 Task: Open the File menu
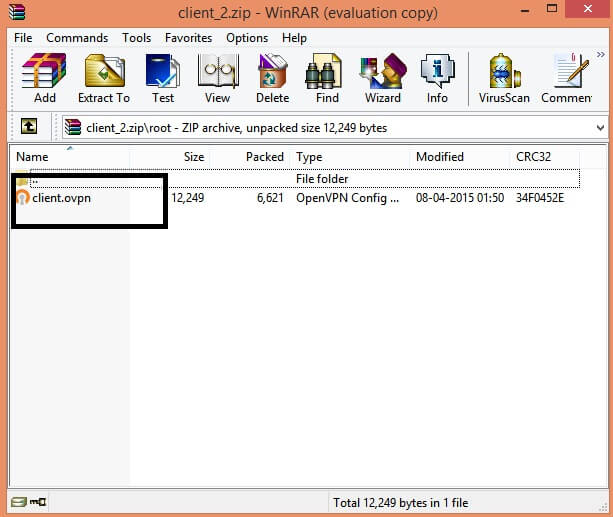coord(23,38)
